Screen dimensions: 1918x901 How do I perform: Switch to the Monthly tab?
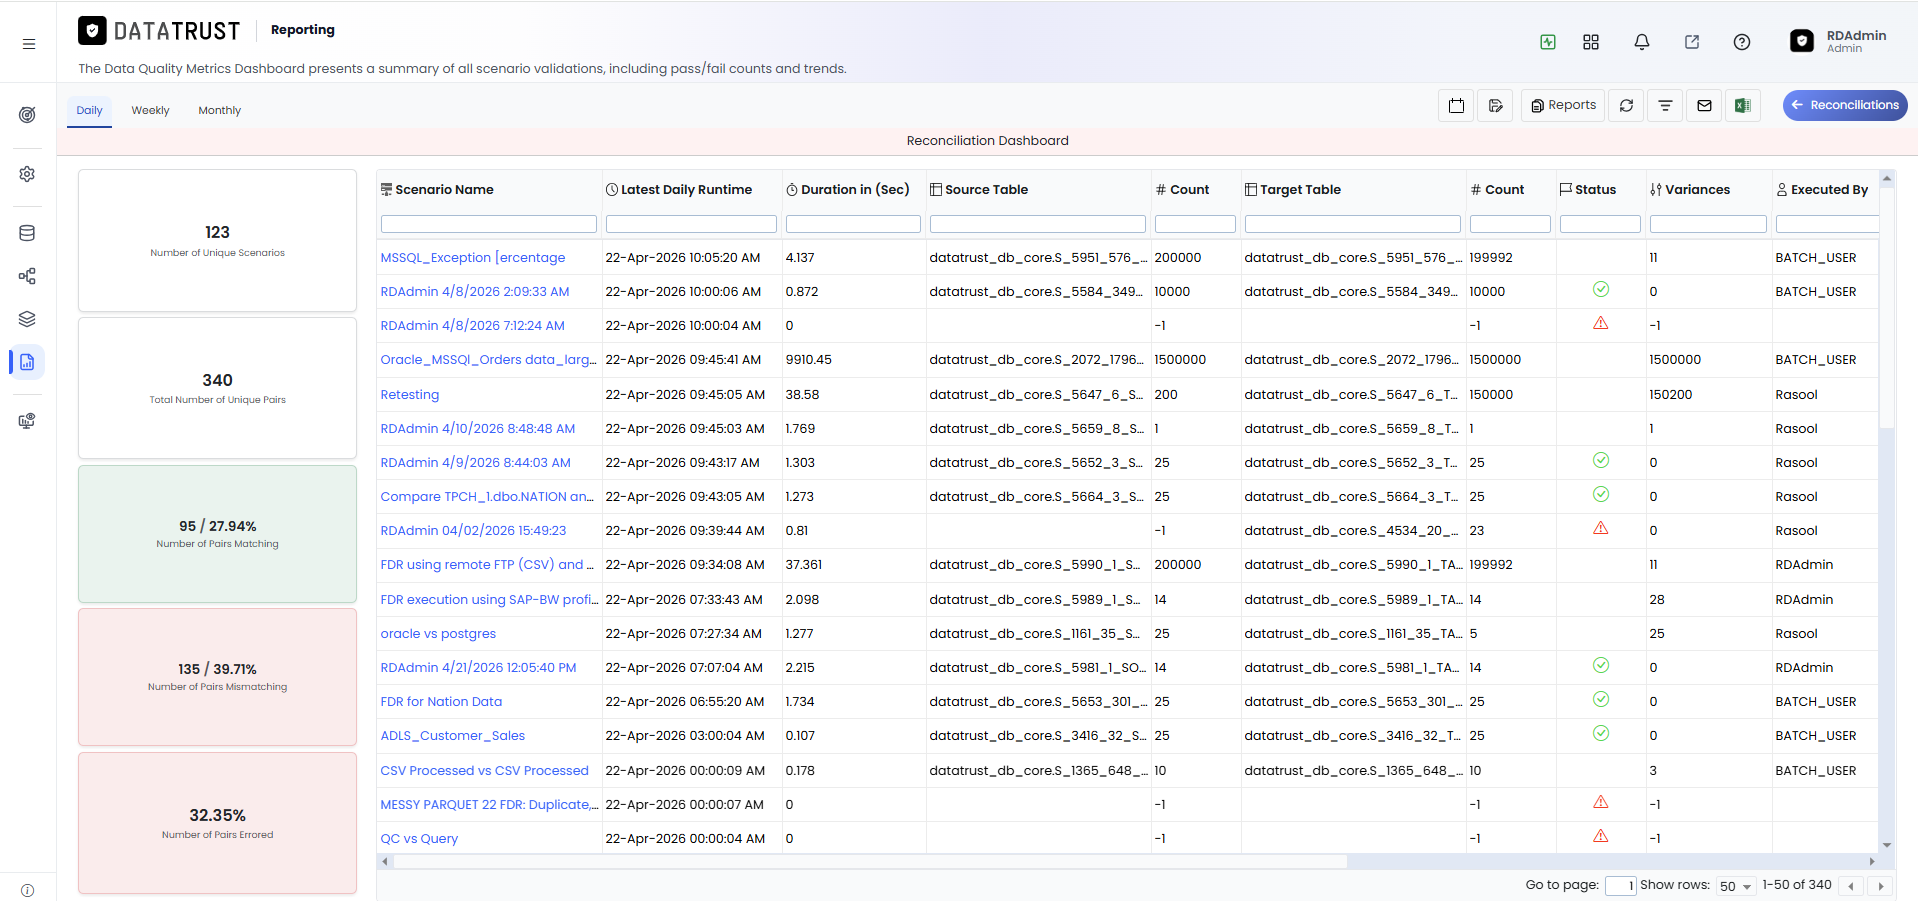click(220, 110)
